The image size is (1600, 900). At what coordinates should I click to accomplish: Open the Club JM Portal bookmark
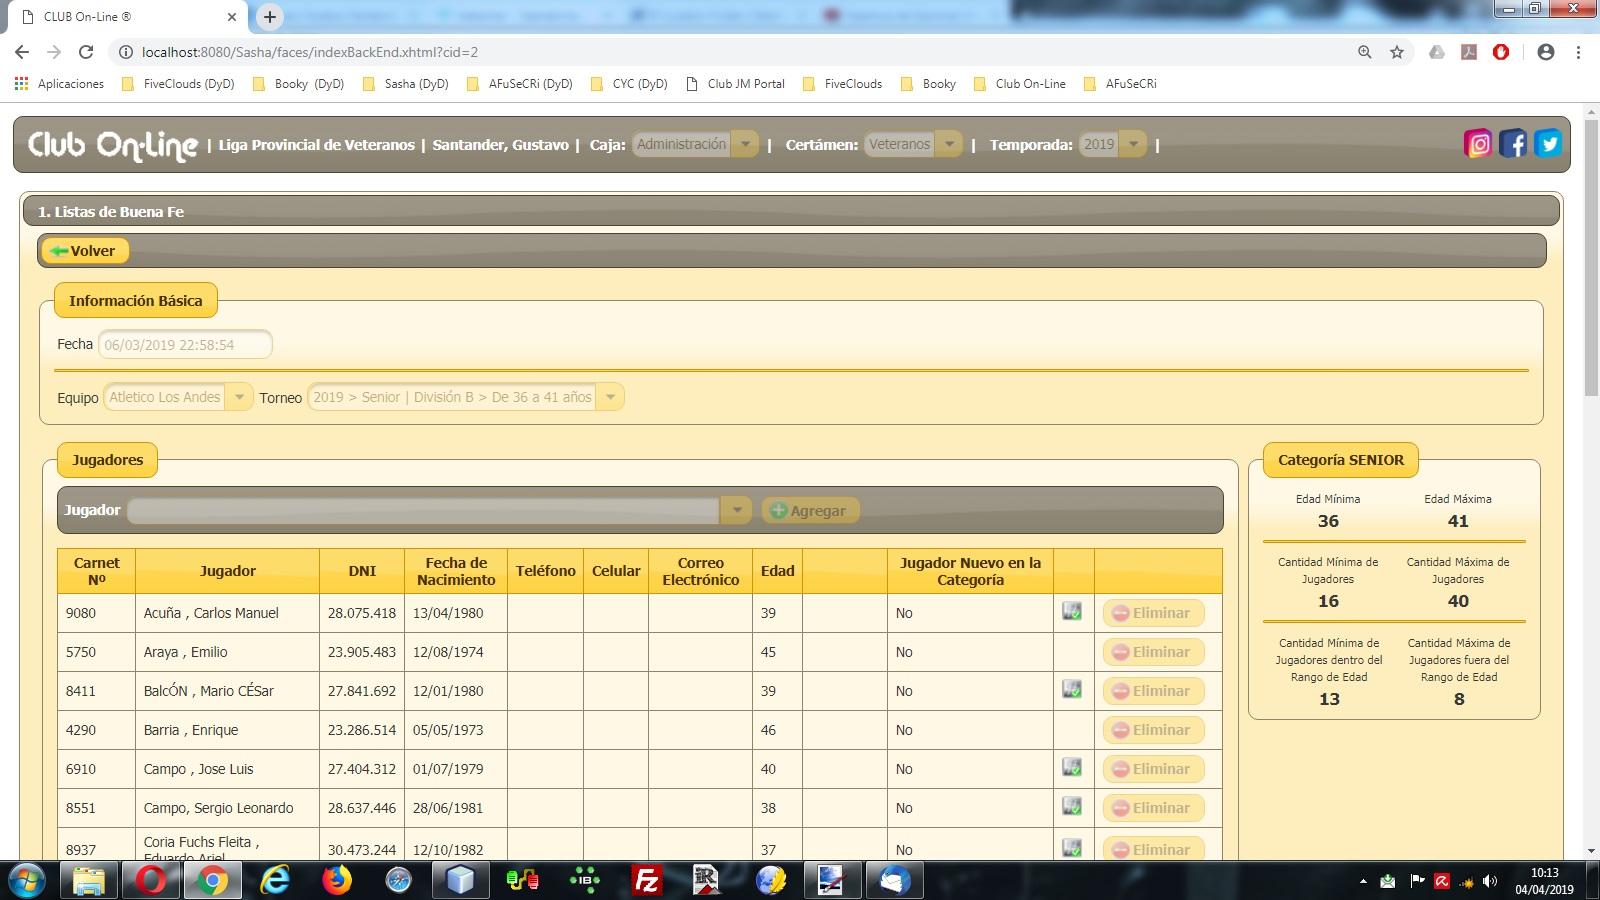(736, 84)
